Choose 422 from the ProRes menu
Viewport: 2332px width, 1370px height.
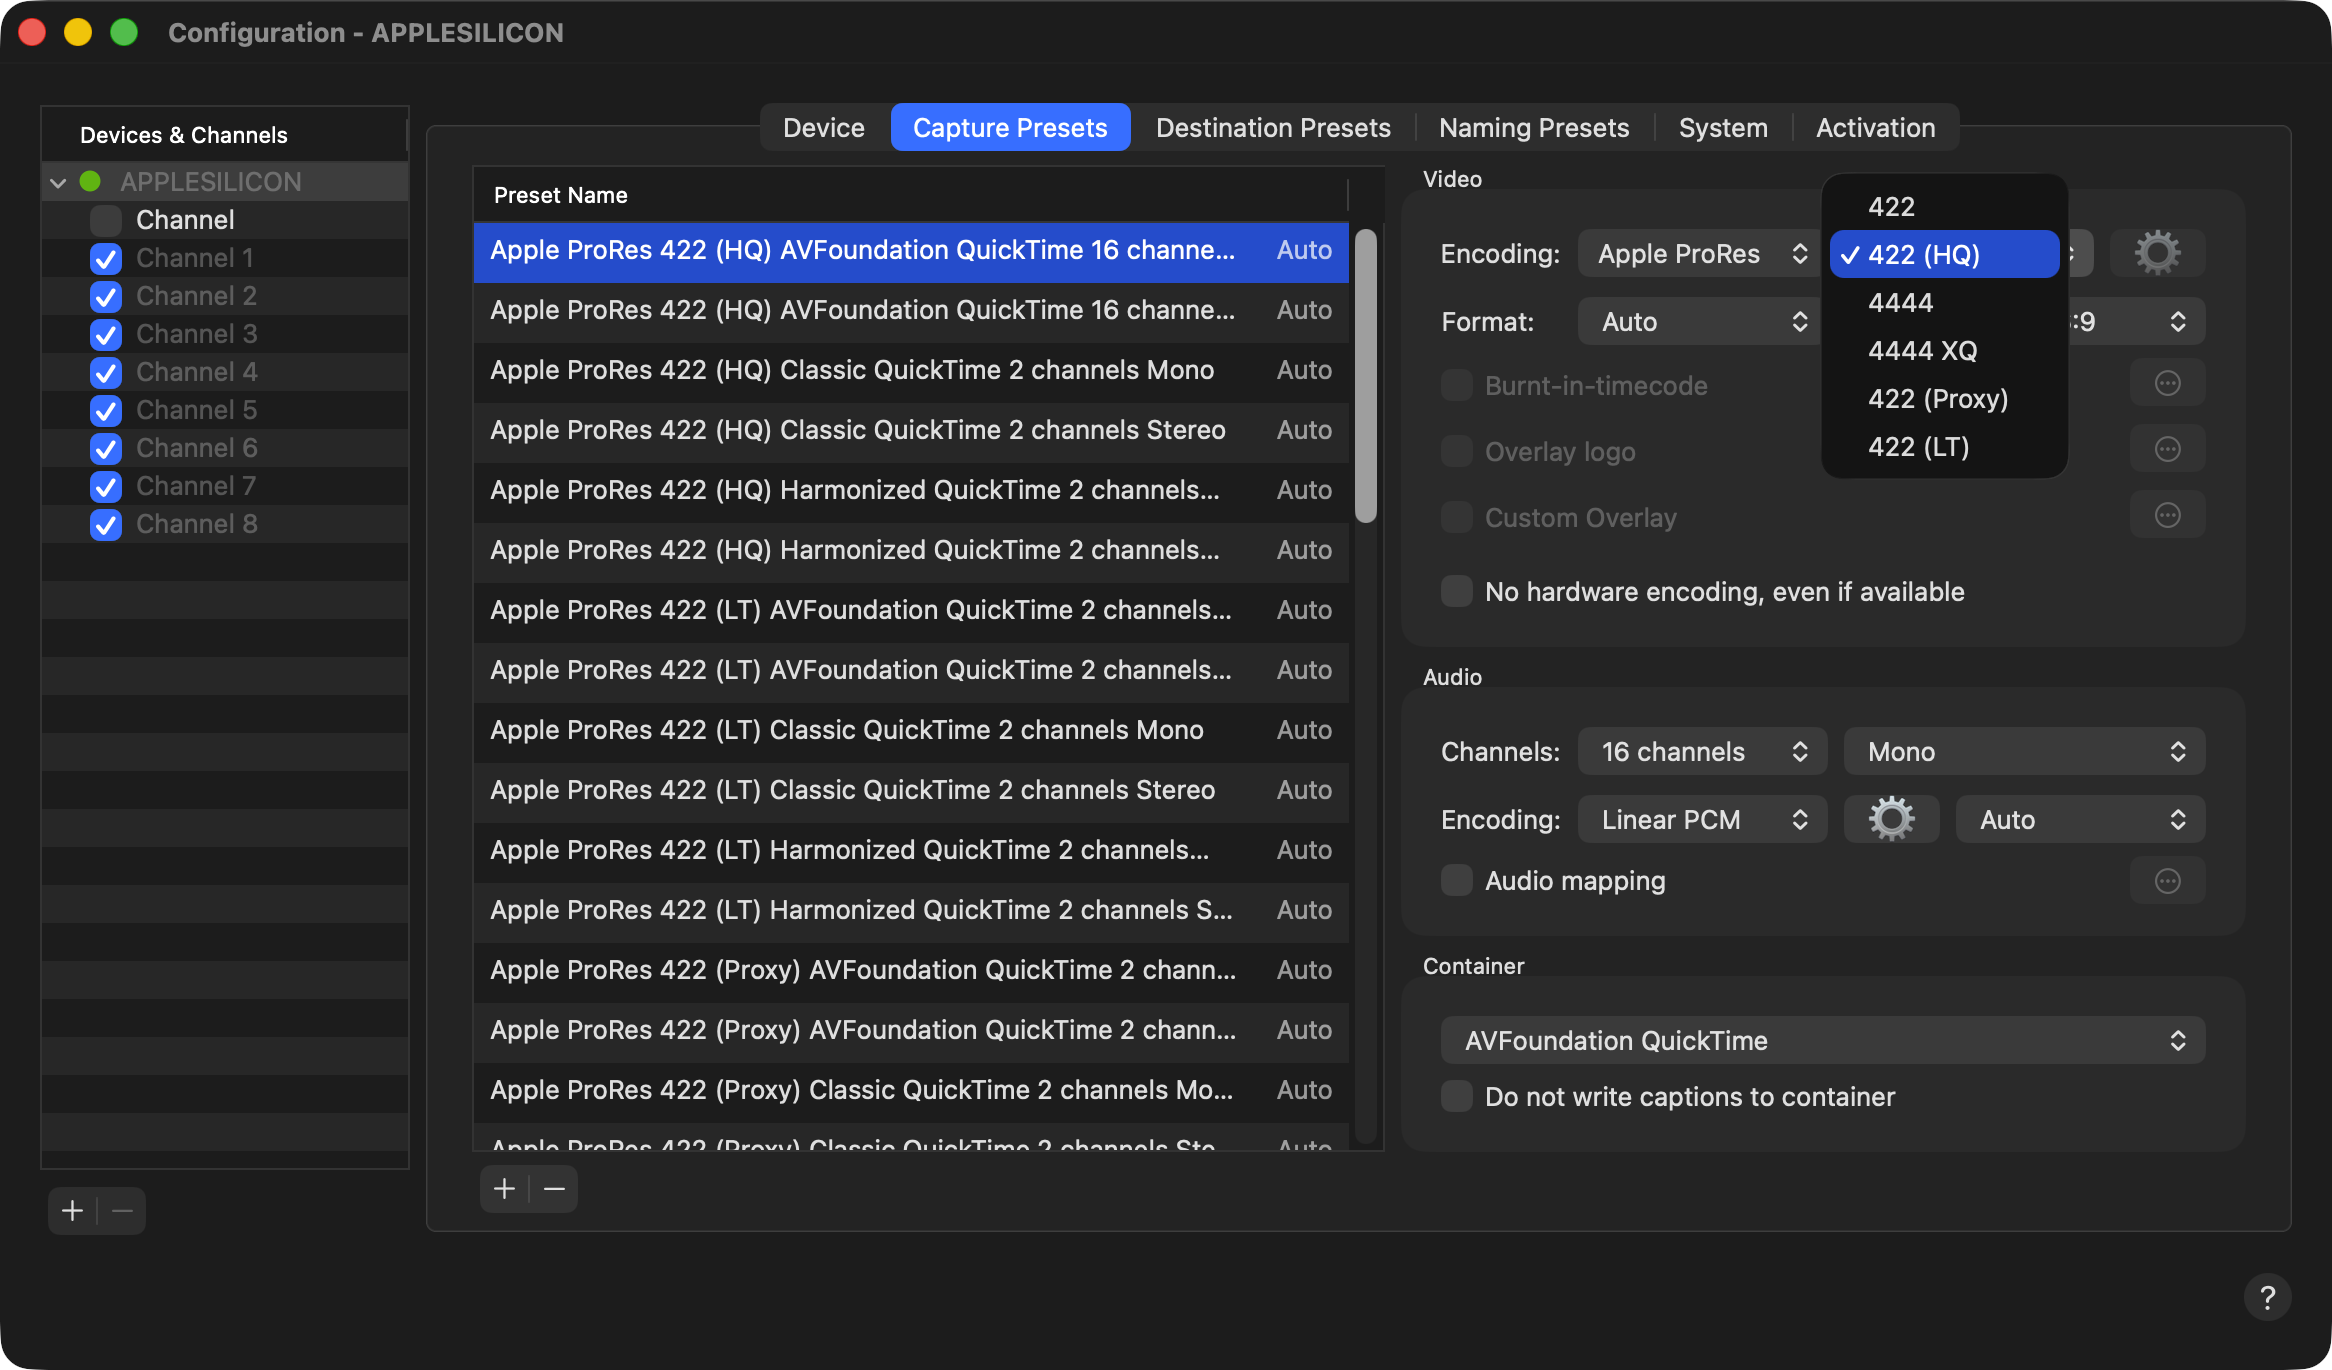(x=1945, y=206)
